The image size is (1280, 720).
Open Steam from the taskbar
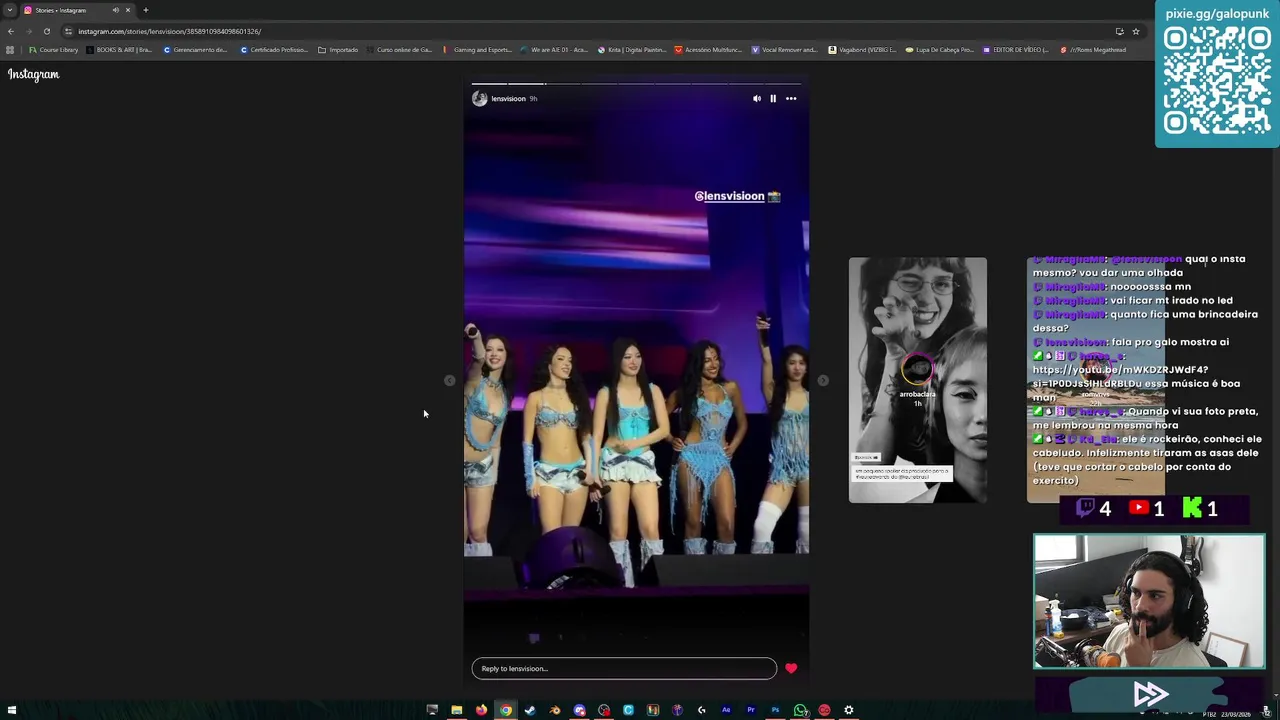pyautogui.click(x=530, y=710)
